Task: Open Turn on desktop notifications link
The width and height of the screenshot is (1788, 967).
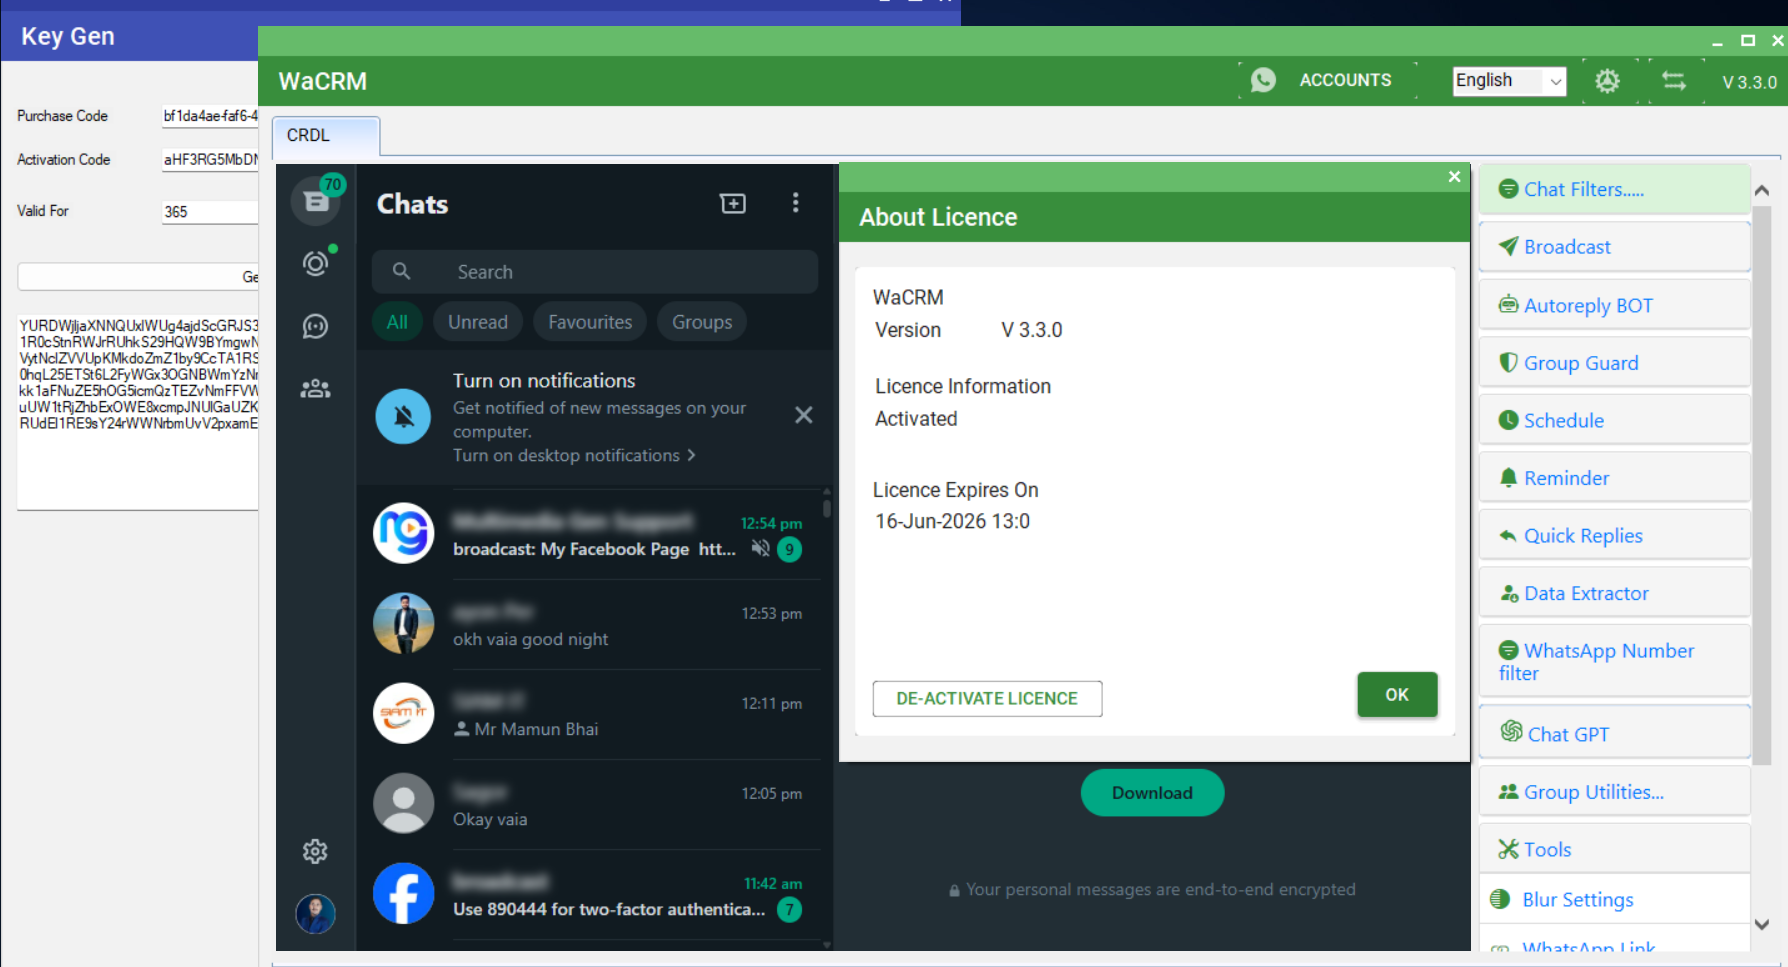Action: (574, 455)
